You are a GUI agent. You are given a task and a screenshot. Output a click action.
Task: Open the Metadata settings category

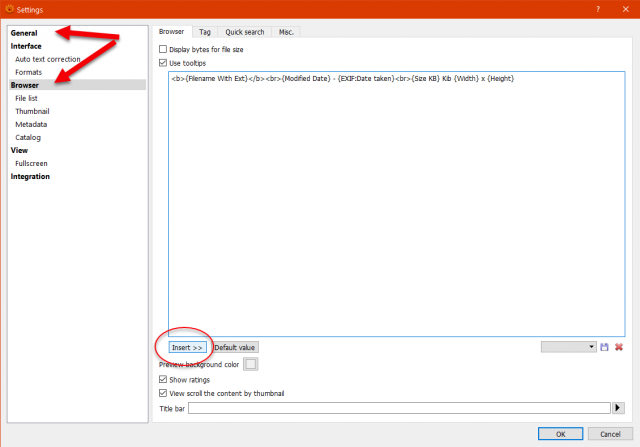pyautogui.click(x=31, y=124)
